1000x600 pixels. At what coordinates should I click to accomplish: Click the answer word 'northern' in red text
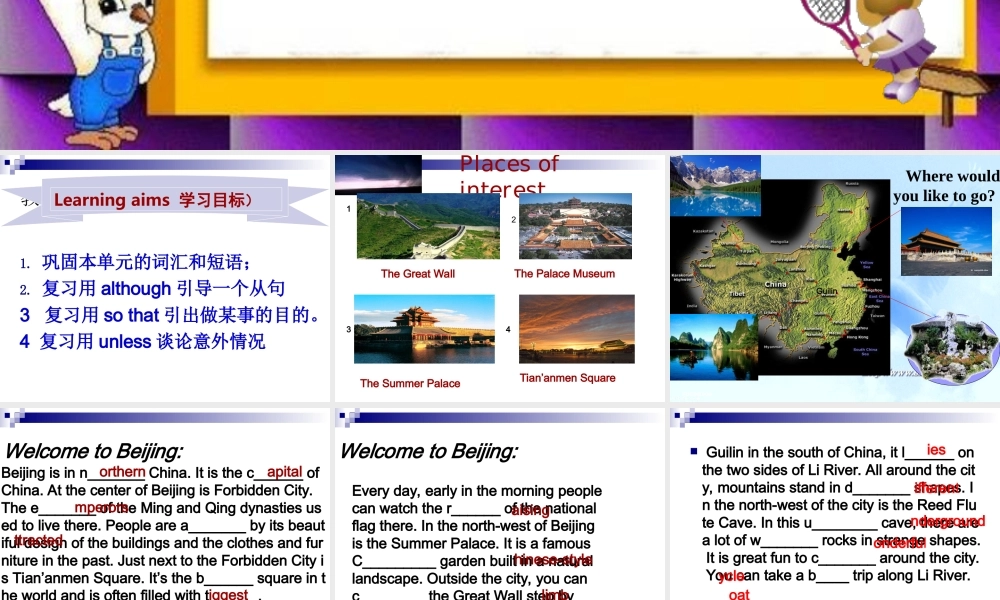coord(120,472)
